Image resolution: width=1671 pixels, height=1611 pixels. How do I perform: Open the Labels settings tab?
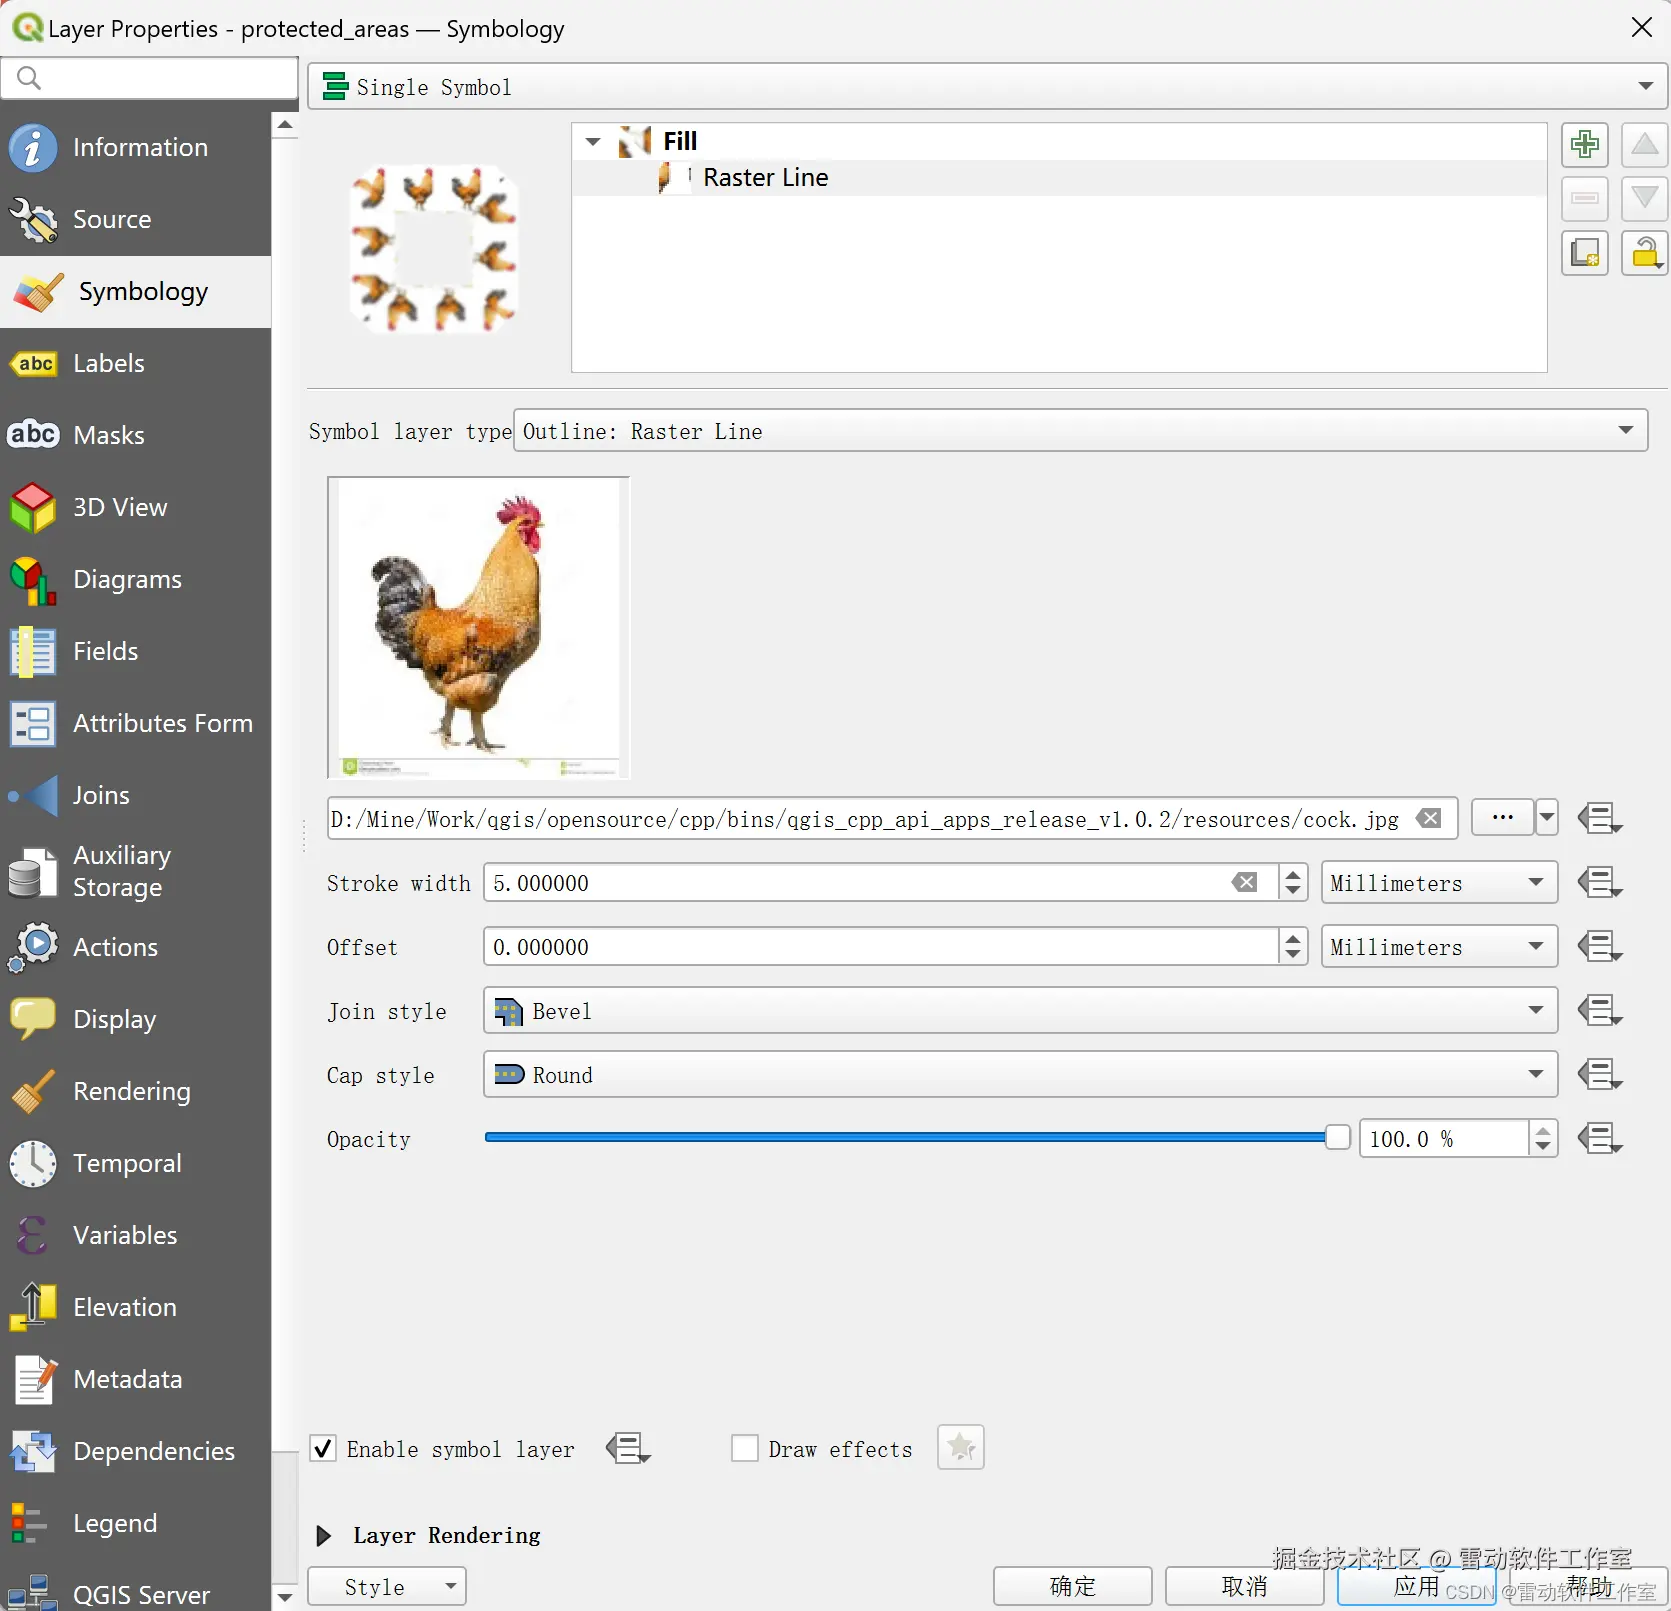[135, 364]
